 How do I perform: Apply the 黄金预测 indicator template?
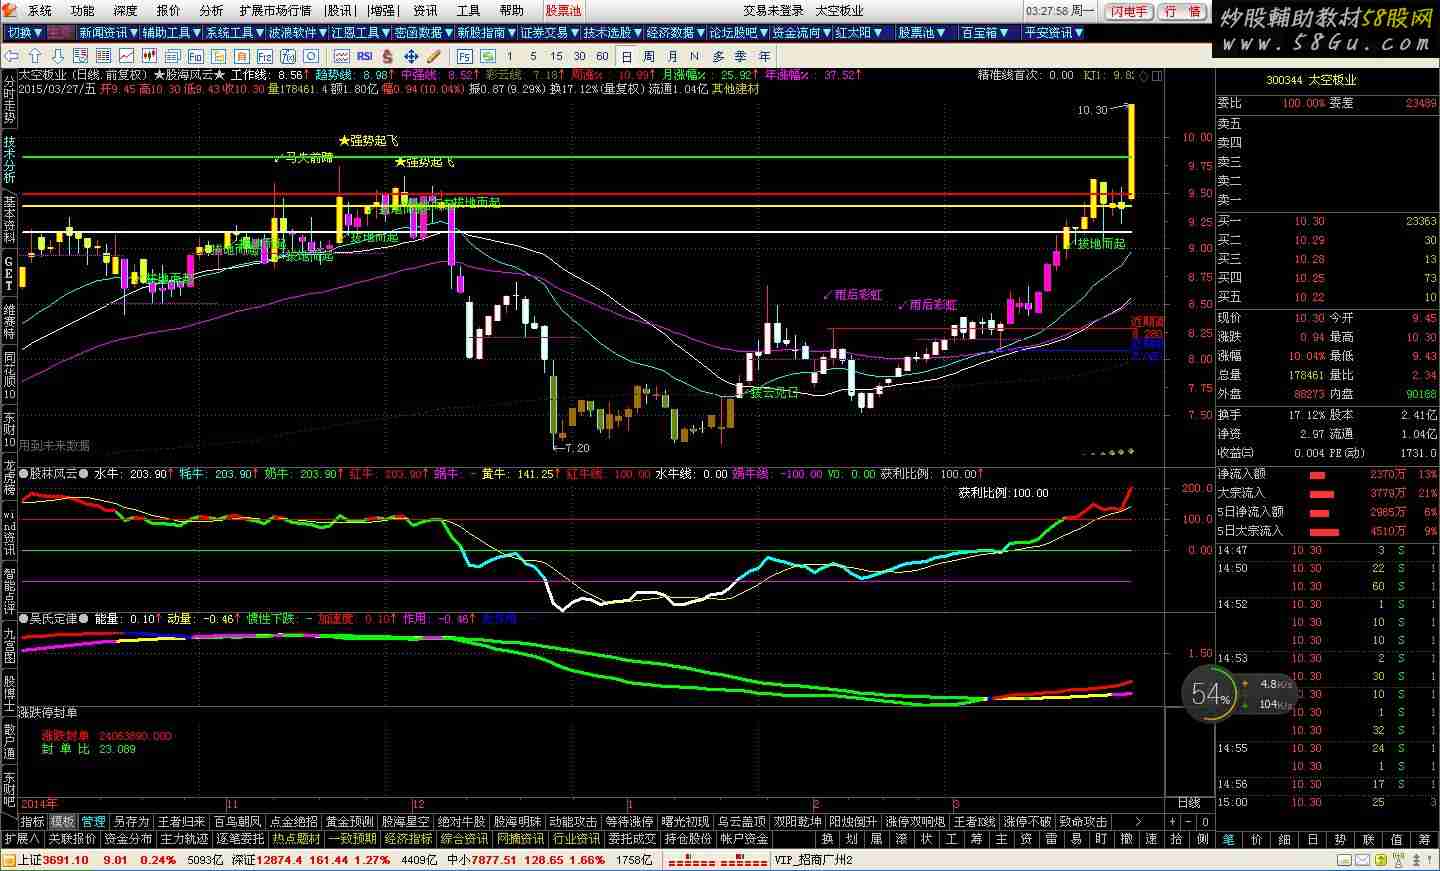click(x=350, y=822)
